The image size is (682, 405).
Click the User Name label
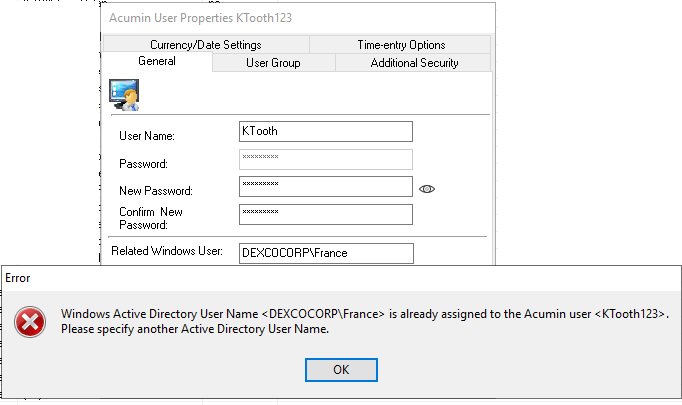(147, 136)
